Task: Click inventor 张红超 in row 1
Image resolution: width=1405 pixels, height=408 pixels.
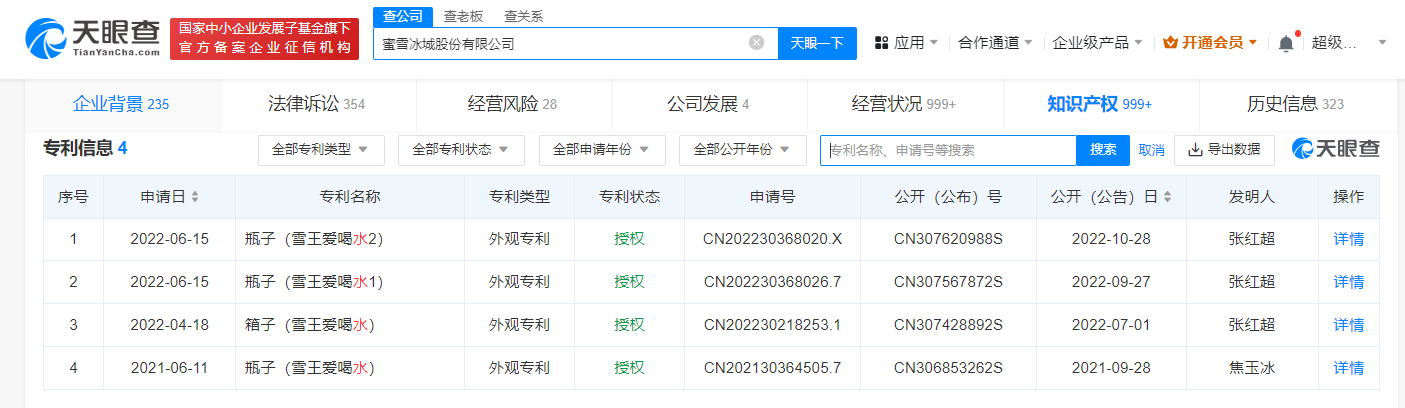Action: (x=1252, y=239)
